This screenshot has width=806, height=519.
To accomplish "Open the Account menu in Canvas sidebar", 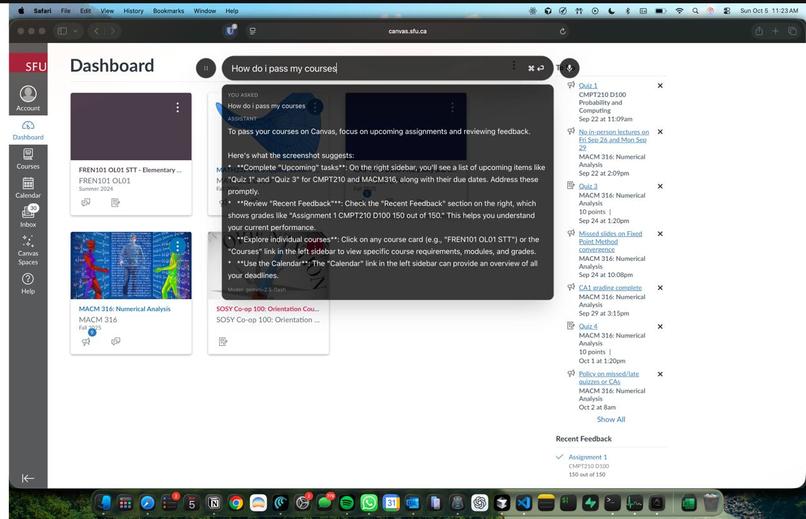I will coord(28,98).
